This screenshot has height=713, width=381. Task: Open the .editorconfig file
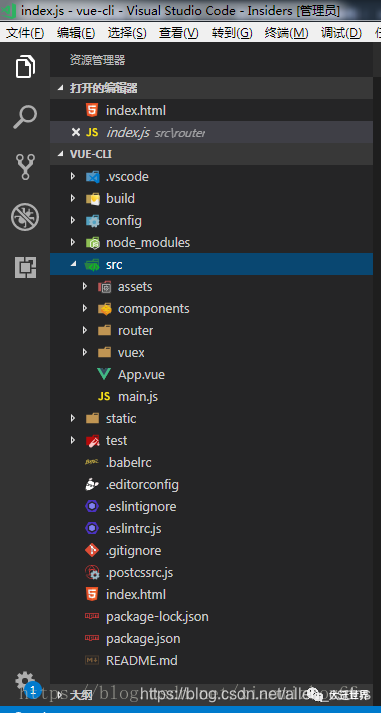pos(211,484)
